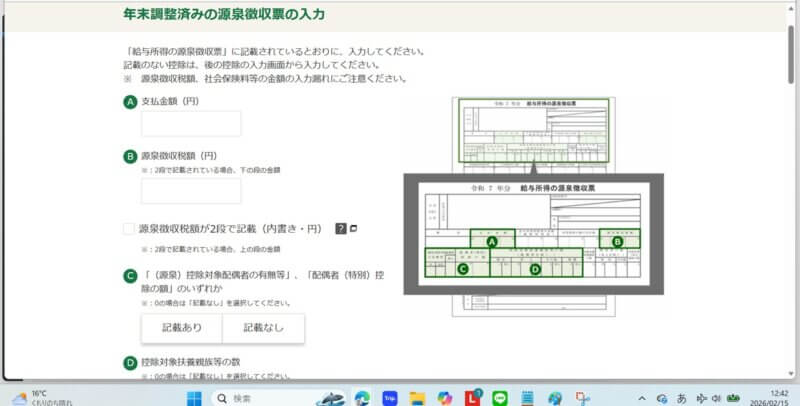Click the speaker volume tray icon
Screen dimensions: 800x406
pyautogui.click(x=715, y=397)
